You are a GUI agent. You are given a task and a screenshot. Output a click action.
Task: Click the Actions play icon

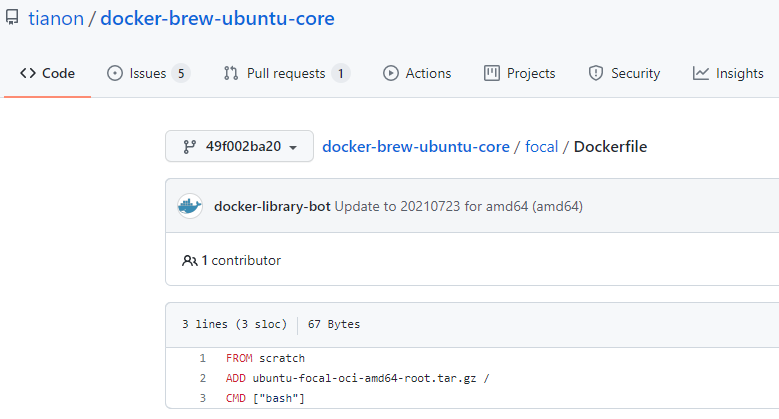coord(390,73)
